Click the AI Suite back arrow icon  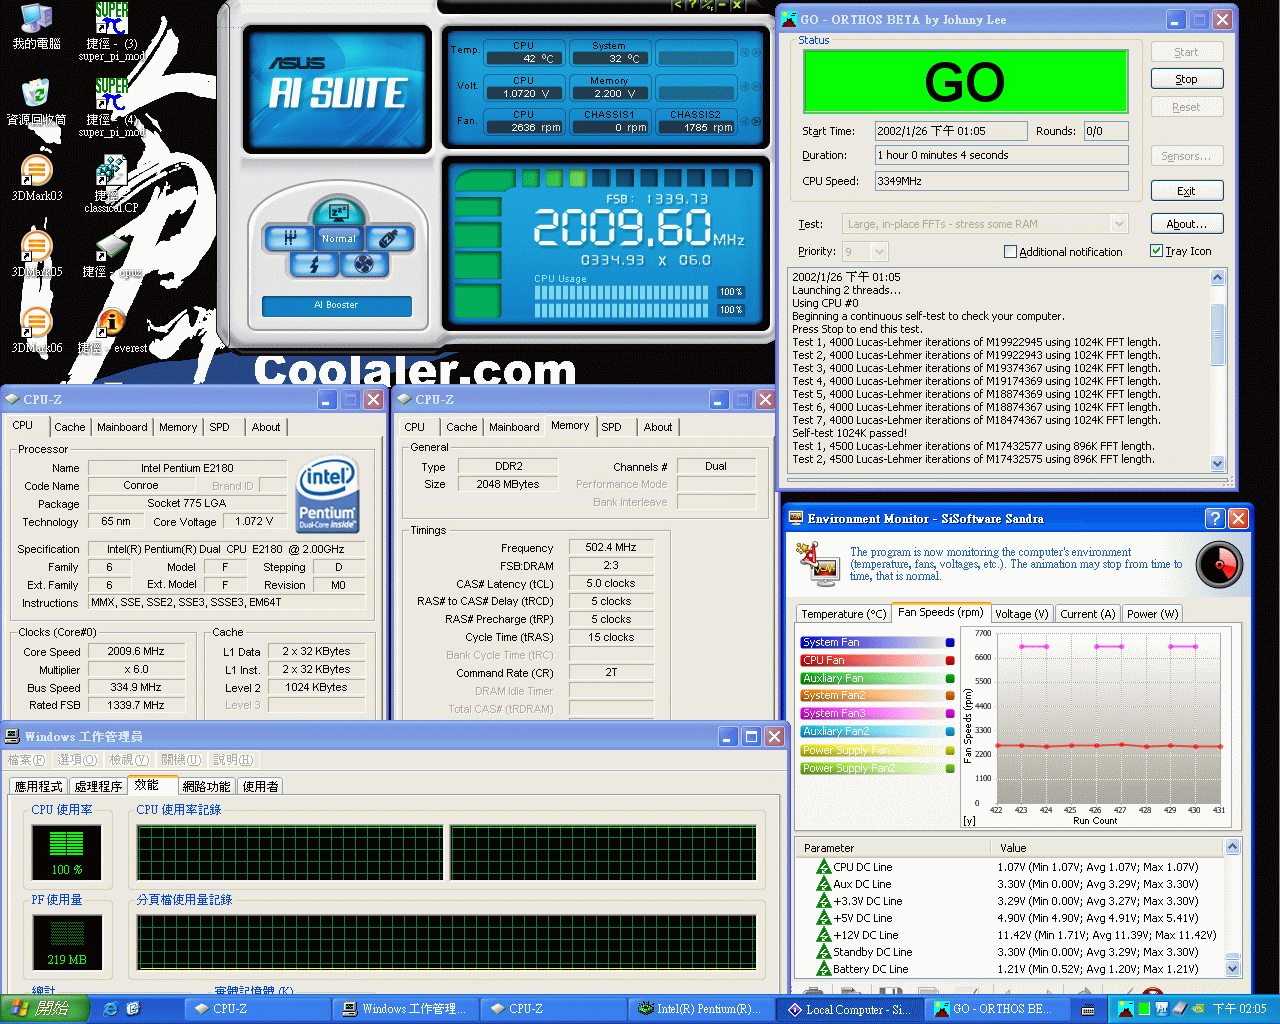(678, 5)
